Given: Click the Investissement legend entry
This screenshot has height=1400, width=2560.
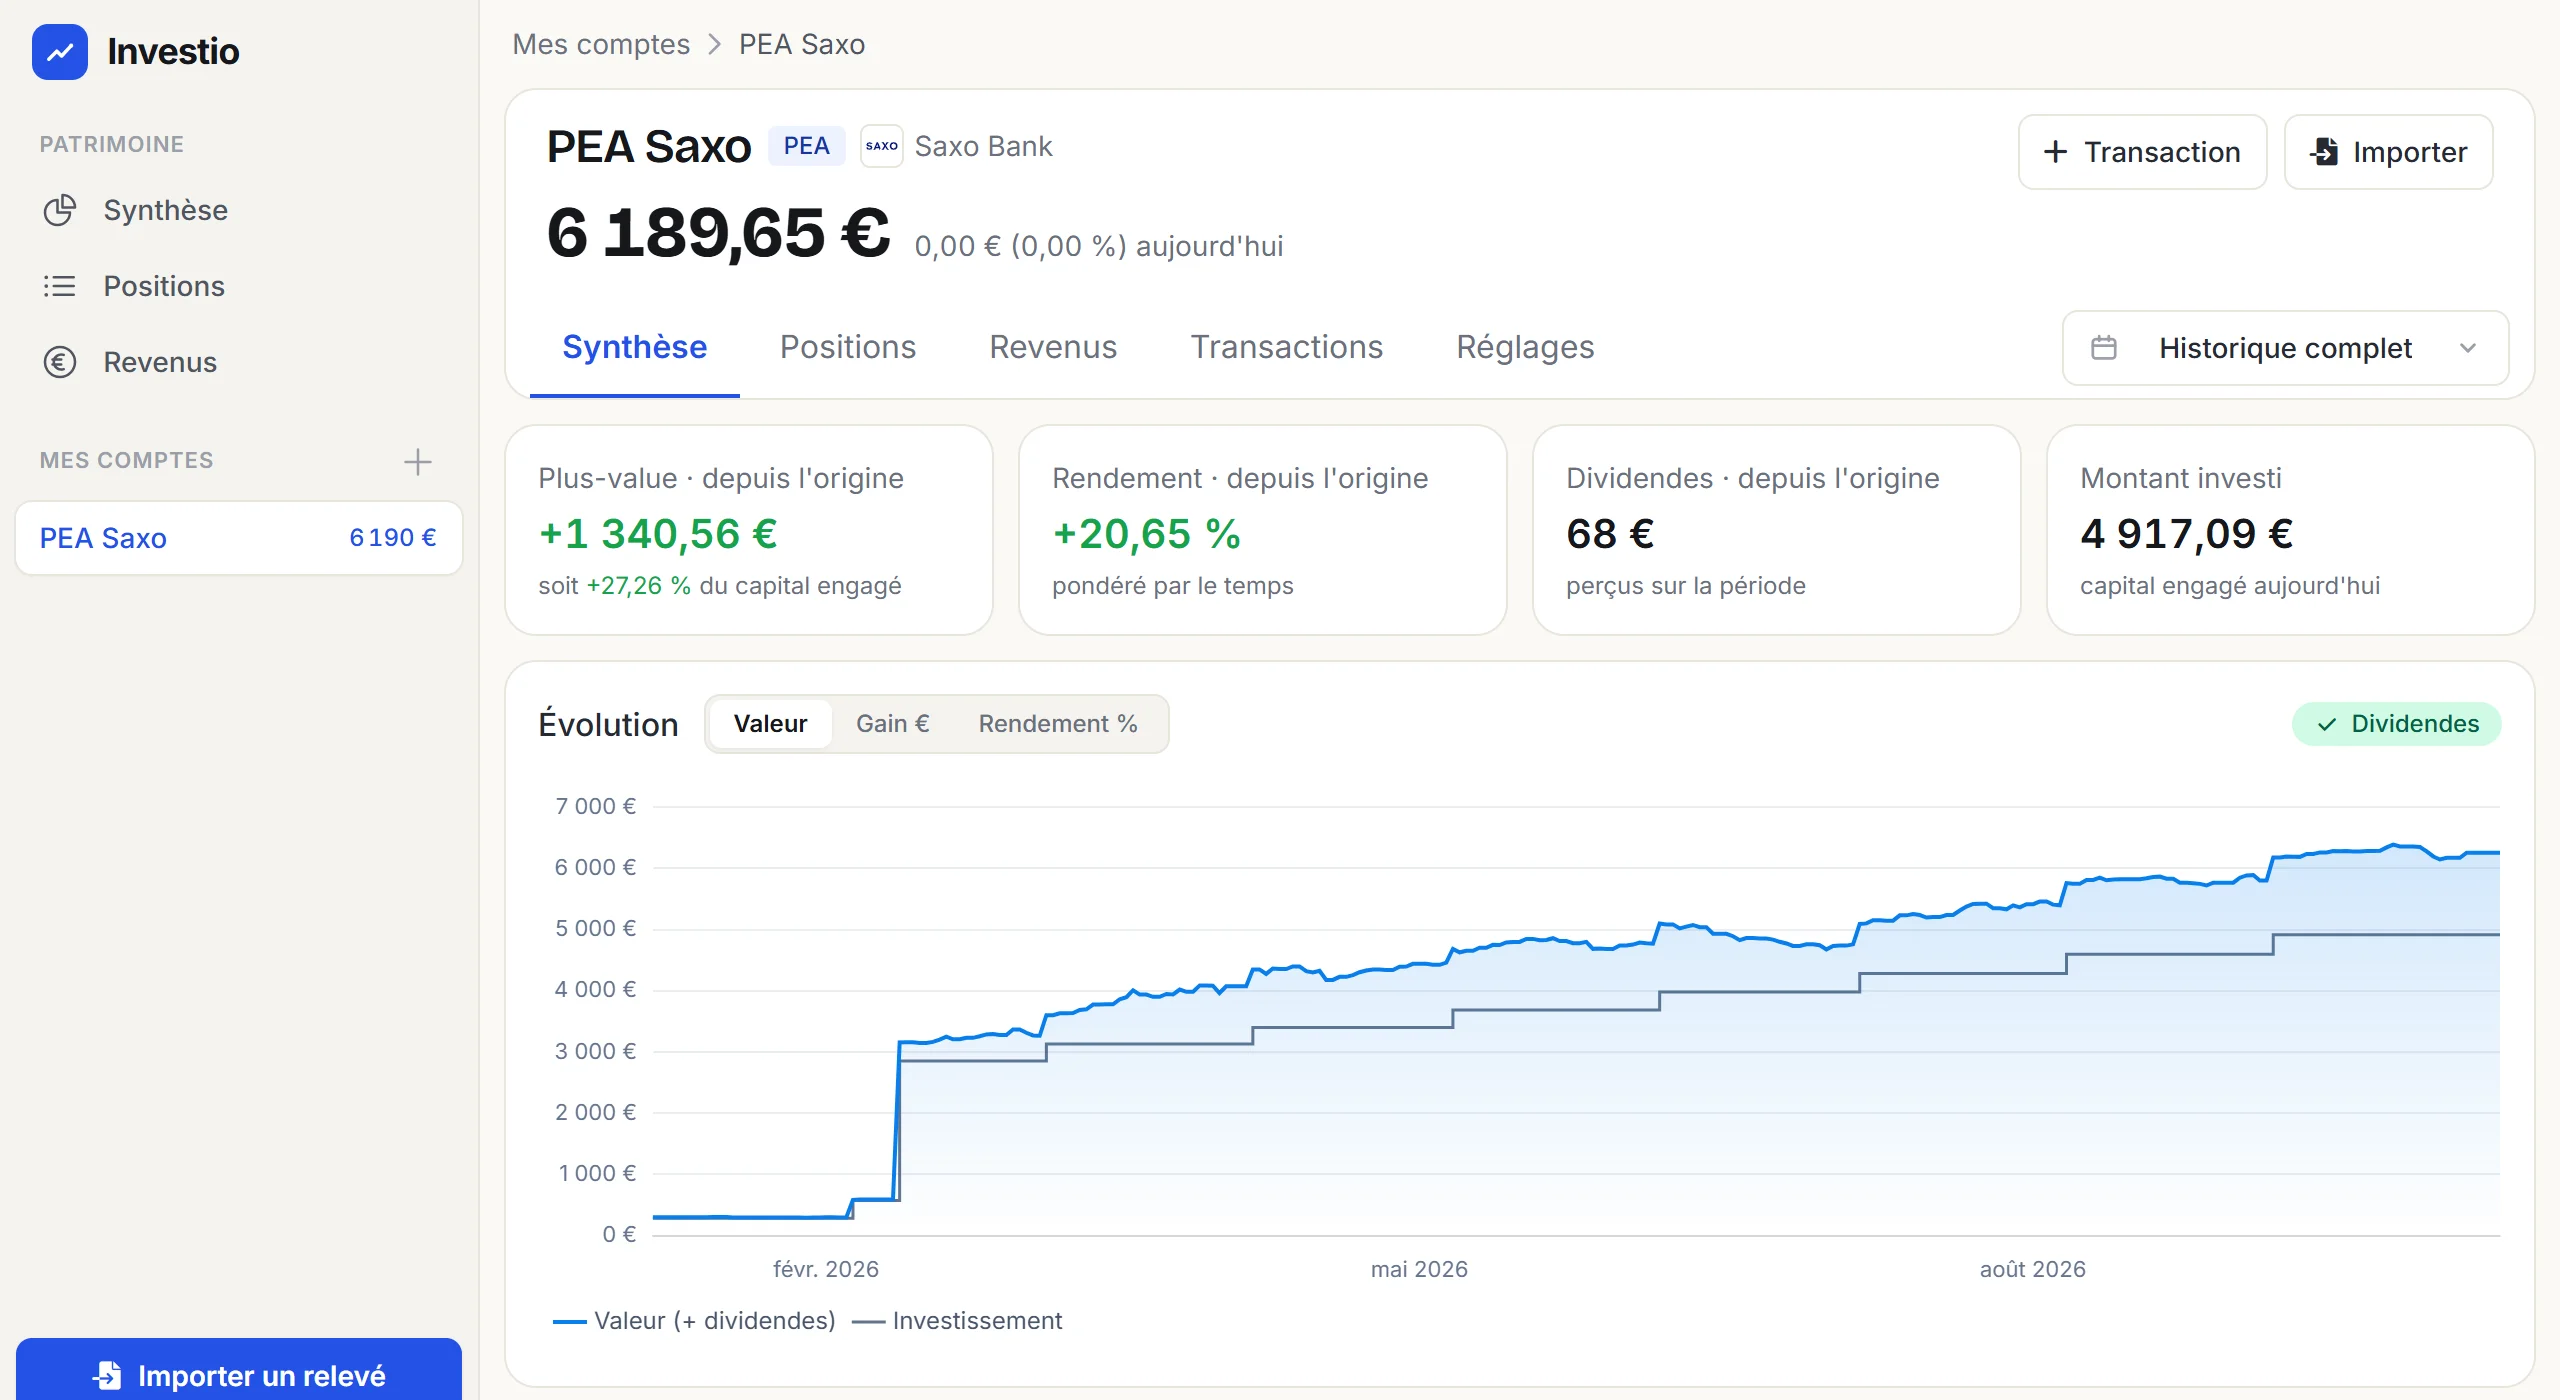Looking at the screenshot, I should click(x=957, y=1321).
